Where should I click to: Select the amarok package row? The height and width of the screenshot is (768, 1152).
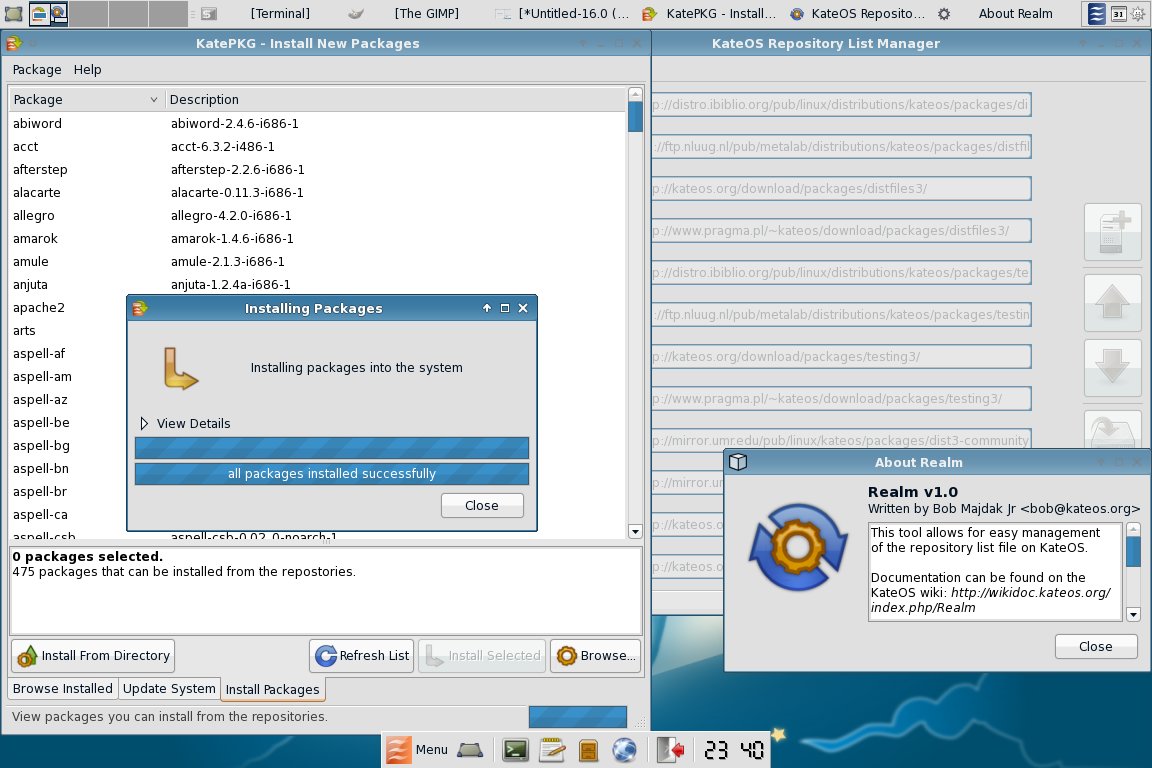pyautogui.click(x=317, y=238)
